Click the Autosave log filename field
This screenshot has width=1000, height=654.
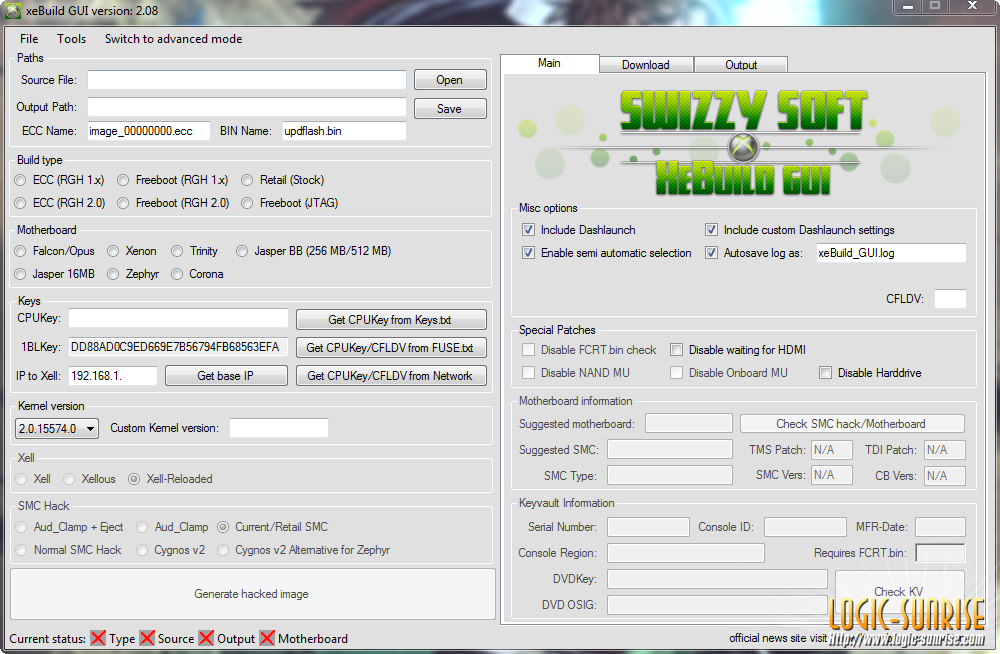coord(891,253)
